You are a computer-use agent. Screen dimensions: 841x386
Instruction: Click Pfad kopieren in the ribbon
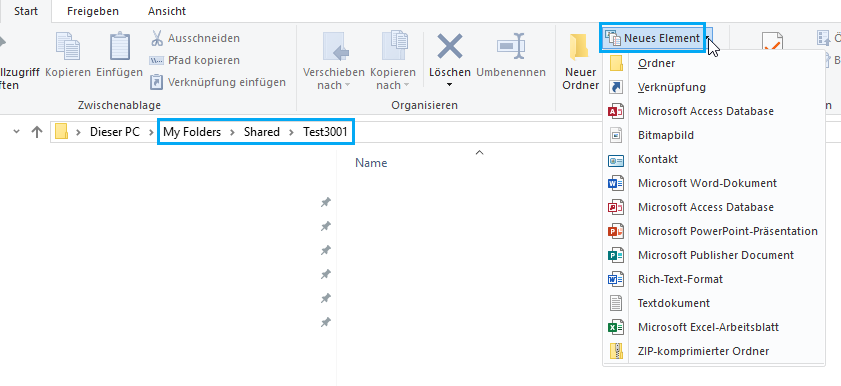pos(195,60)
